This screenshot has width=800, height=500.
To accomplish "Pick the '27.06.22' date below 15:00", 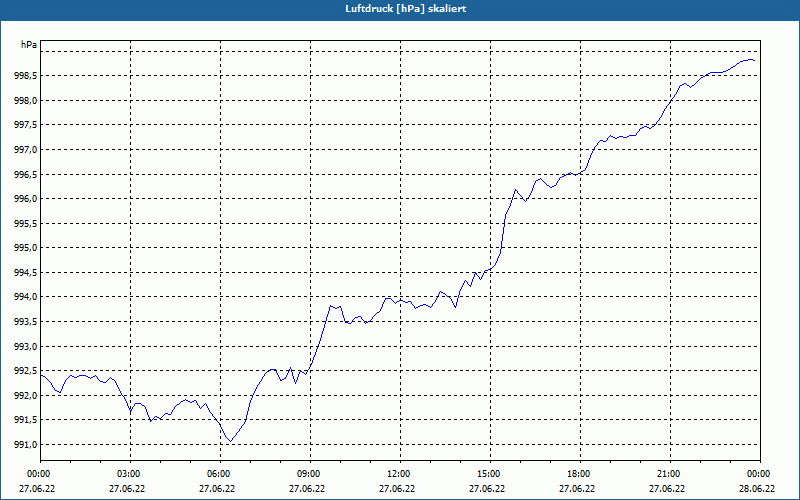I will coord(487,488).
